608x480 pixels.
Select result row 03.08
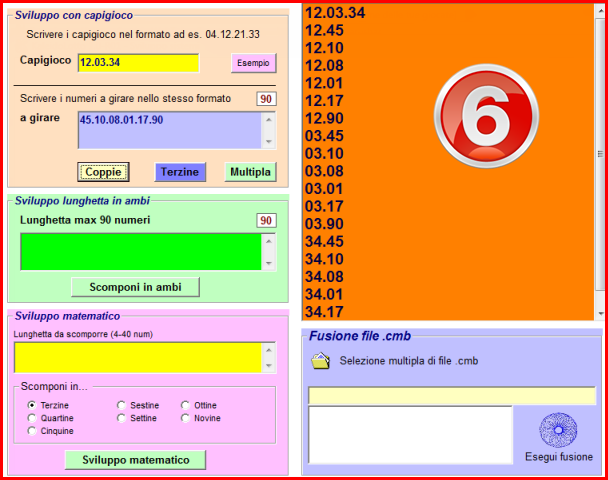pyautogui.click(x=324, y=171)
